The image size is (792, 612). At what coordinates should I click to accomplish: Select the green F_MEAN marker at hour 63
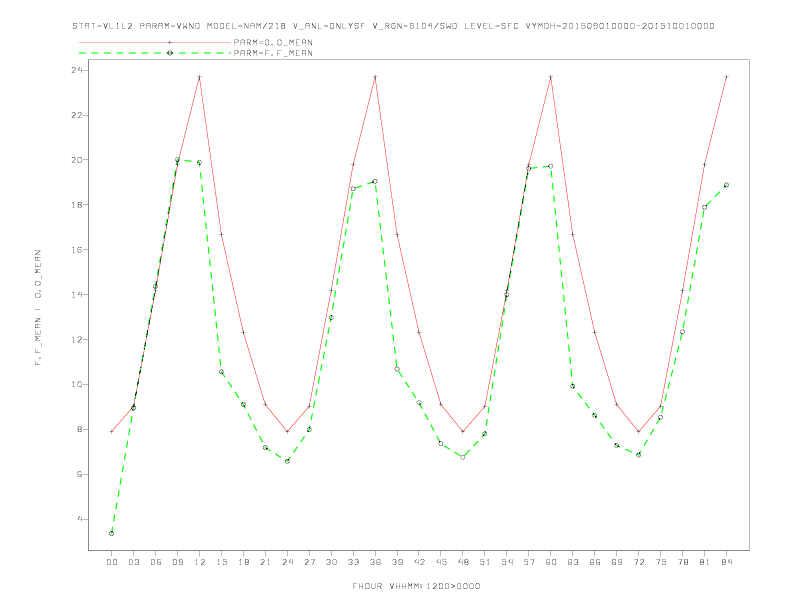tap(573, 386)
